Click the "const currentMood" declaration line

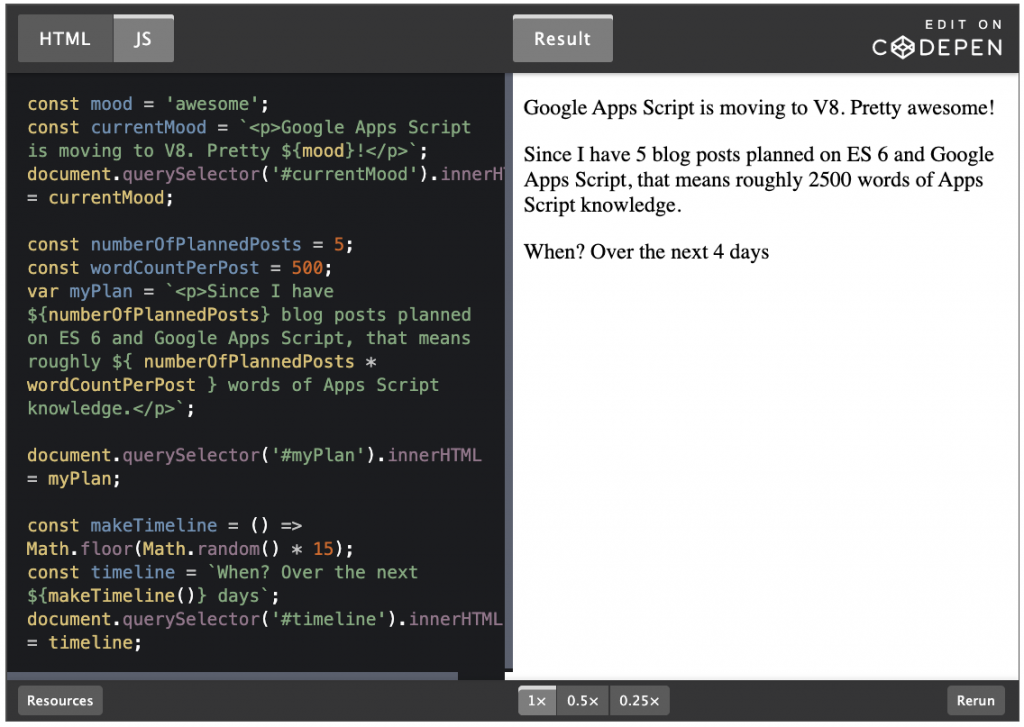[249, 127]
